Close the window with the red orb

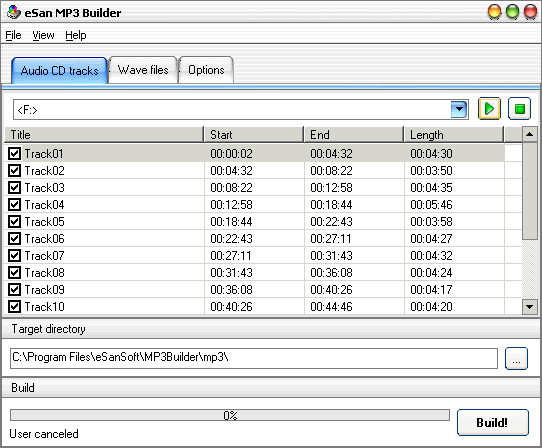click(531, 12)
